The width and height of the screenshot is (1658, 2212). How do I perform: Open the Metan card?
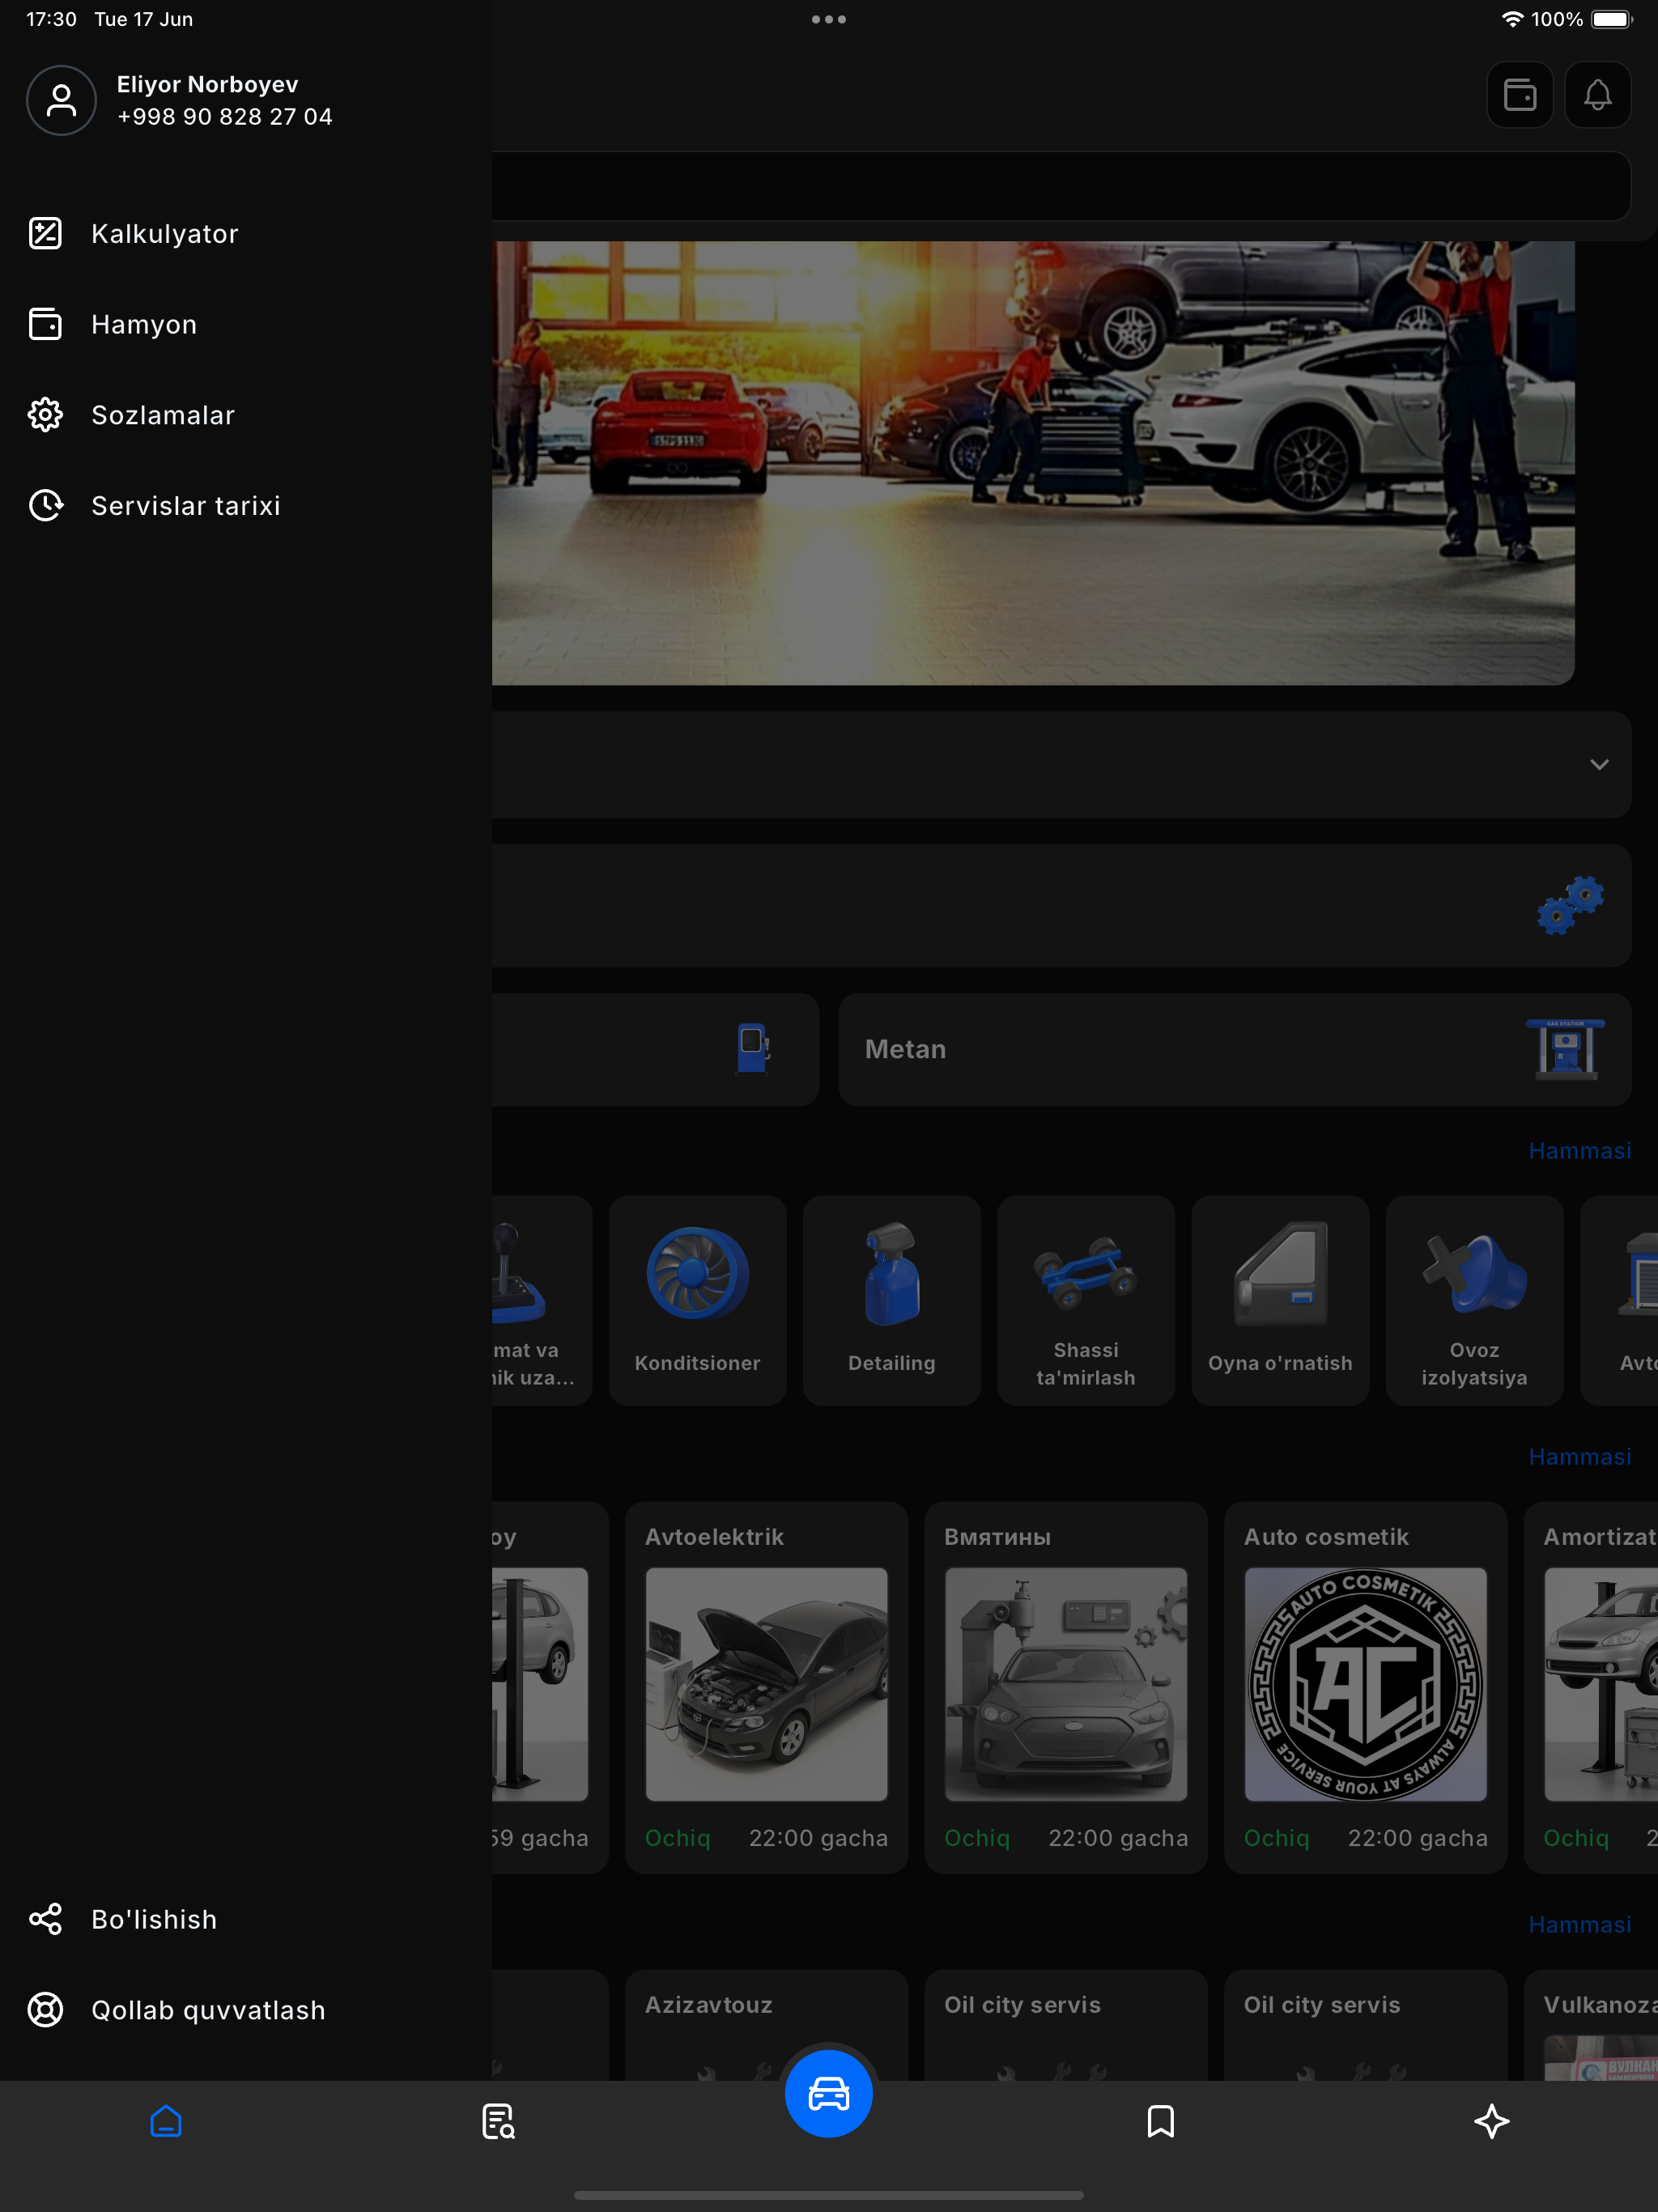(1235, 1049)
